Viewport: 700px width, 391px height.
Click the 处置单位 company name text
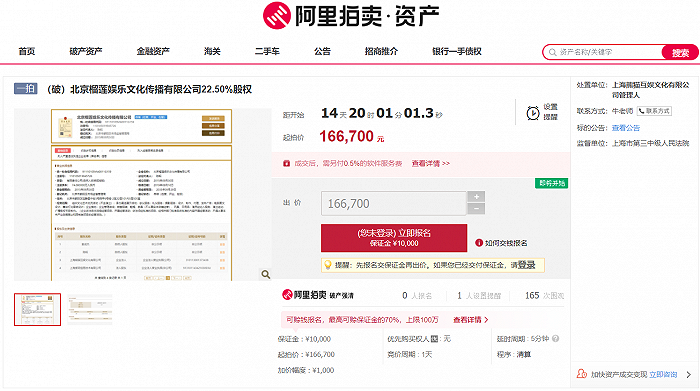click(x=650, y=90)
